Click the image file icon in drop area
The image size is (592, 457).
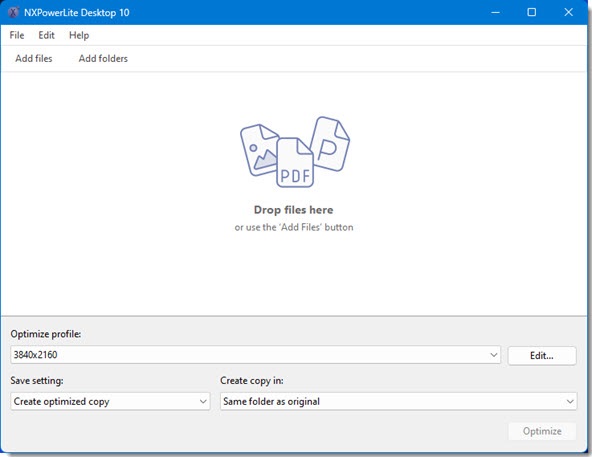coord(259,150)
